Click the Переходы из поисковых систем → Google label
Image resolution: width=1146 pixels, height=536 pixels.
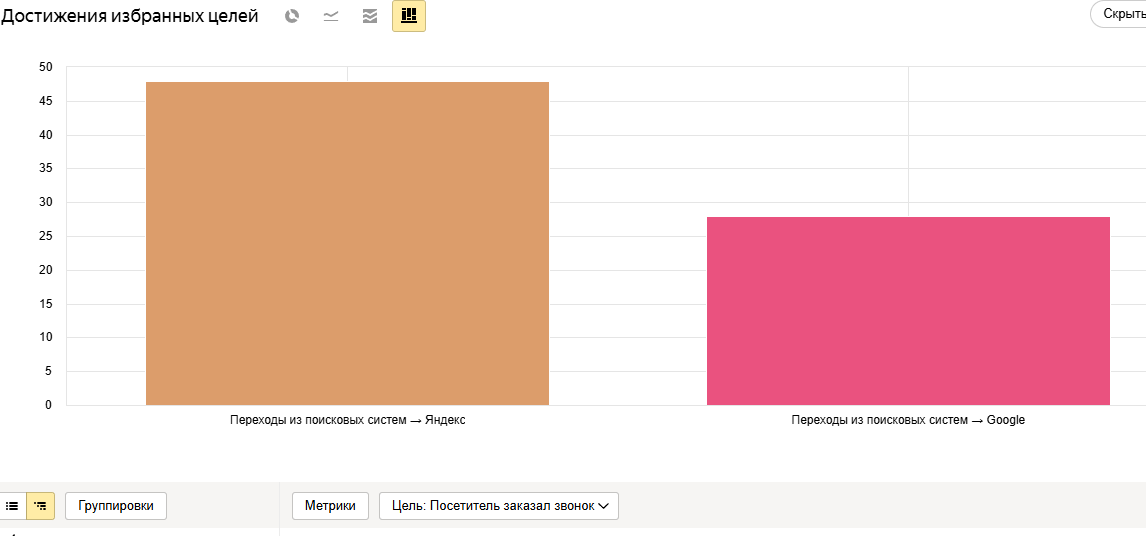point(908,420)
